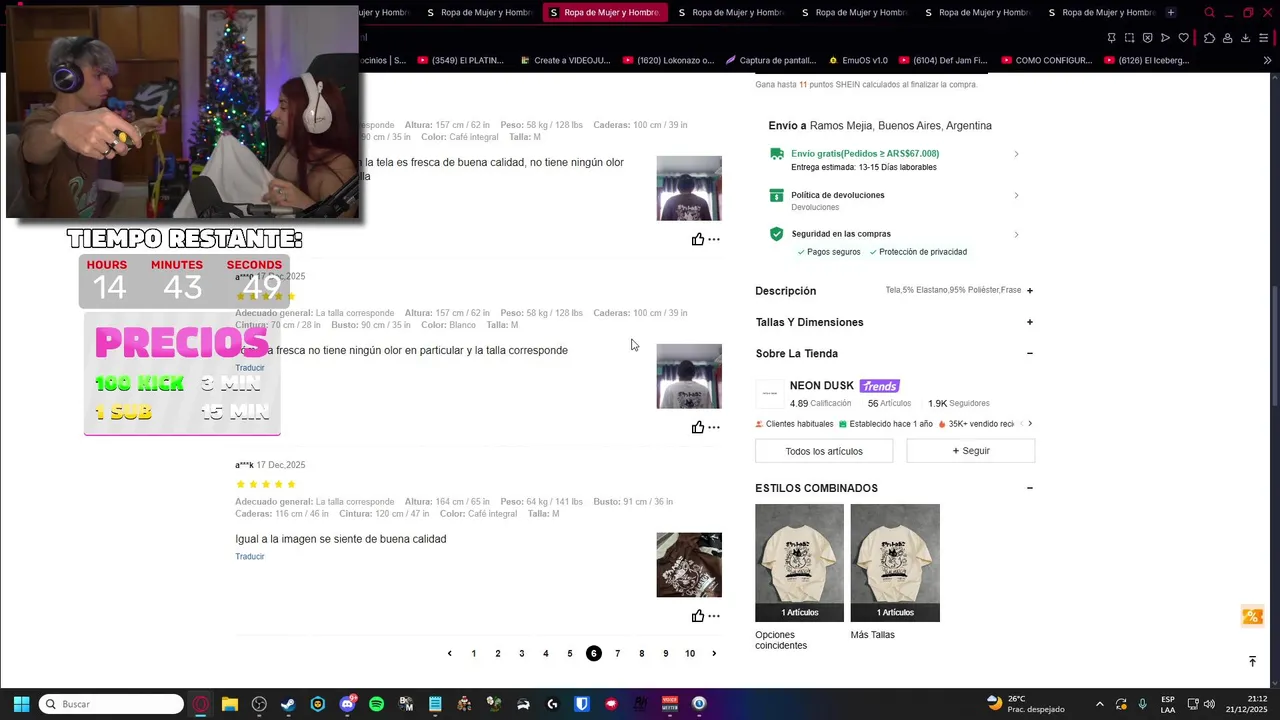
Task: Go to the previous reviews page arrow
Action: [x=450, y=654]
